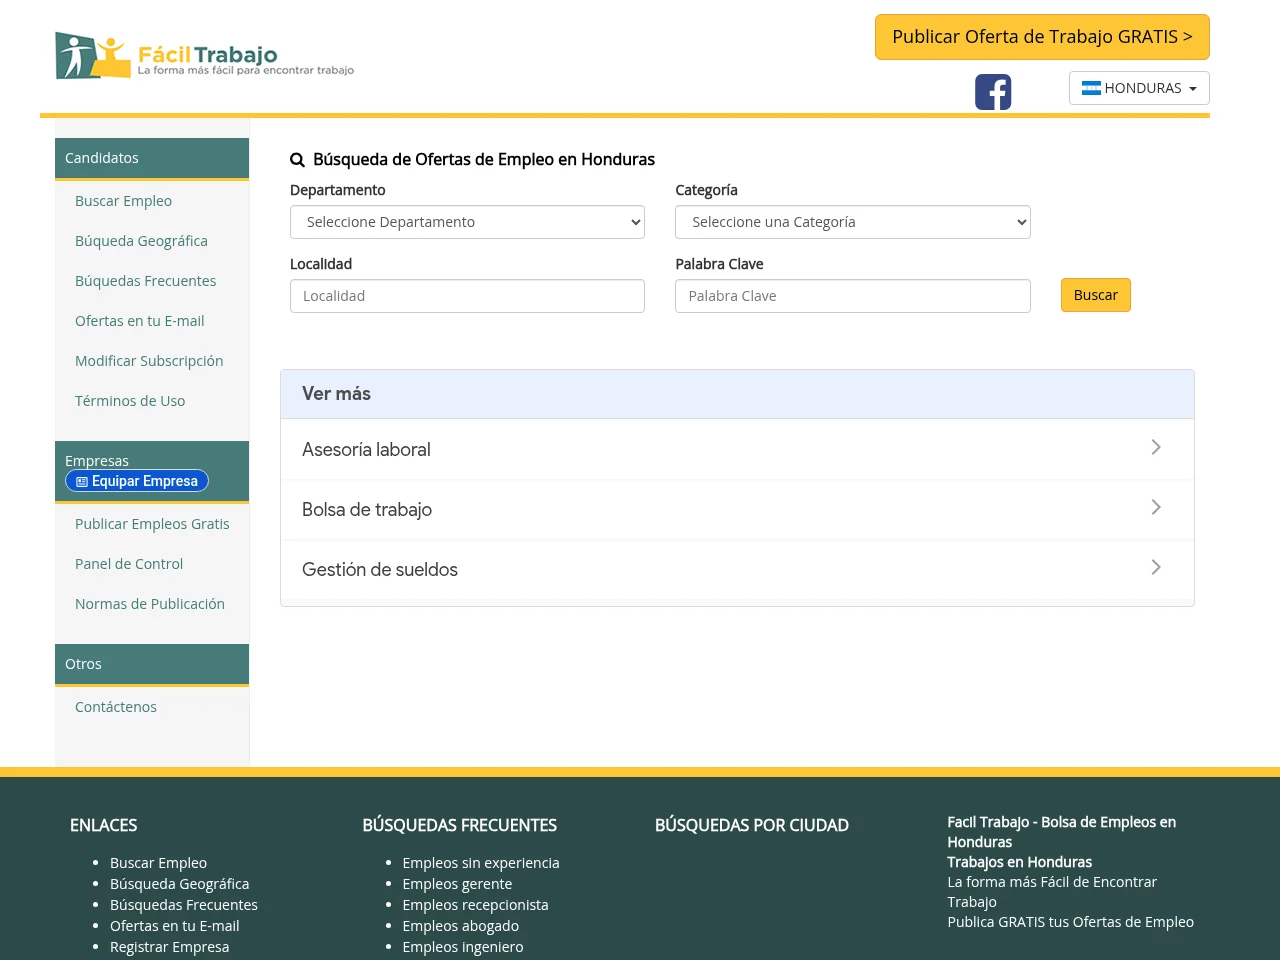Click Empleos ingeniero footer link
1280x960 pixels.
(x=463, y=947)
